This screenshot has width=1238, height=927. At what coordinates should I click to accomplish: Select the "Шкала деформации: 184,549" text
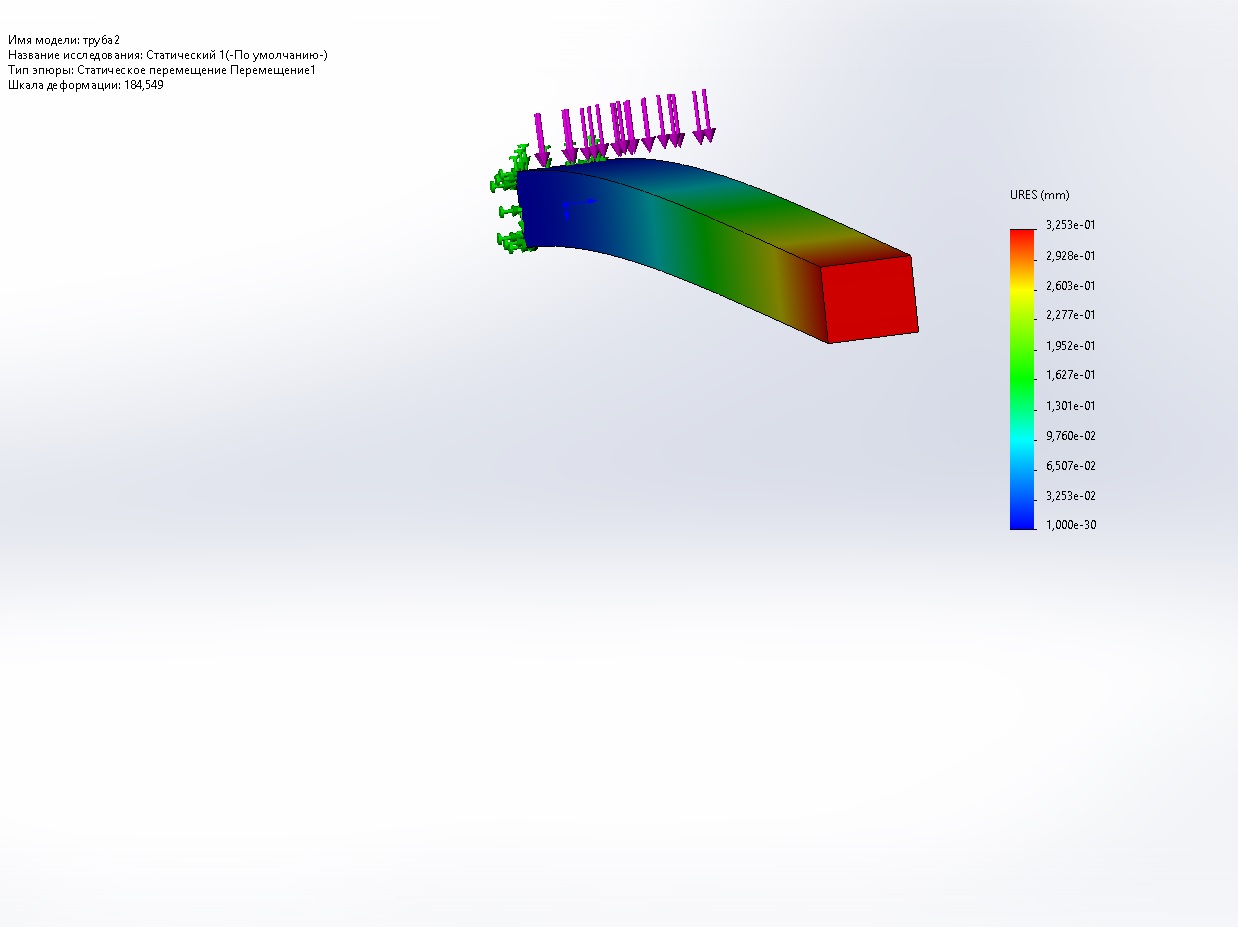coord(86,85)
